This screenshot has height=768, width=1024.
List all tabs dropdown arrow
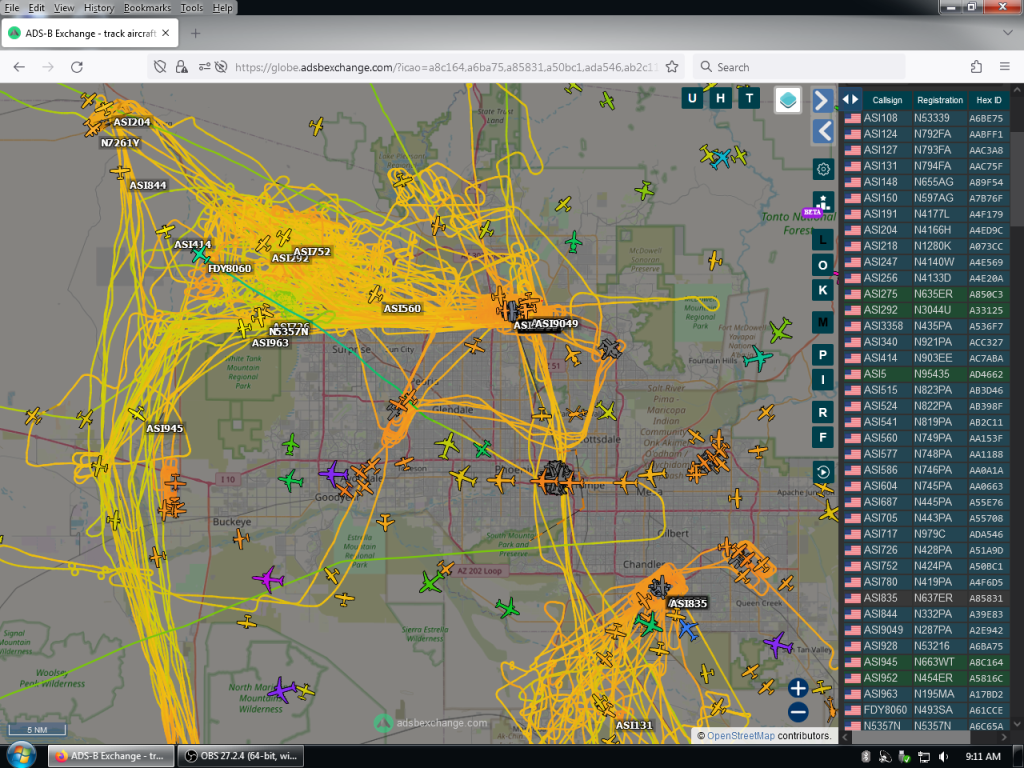1007,33
